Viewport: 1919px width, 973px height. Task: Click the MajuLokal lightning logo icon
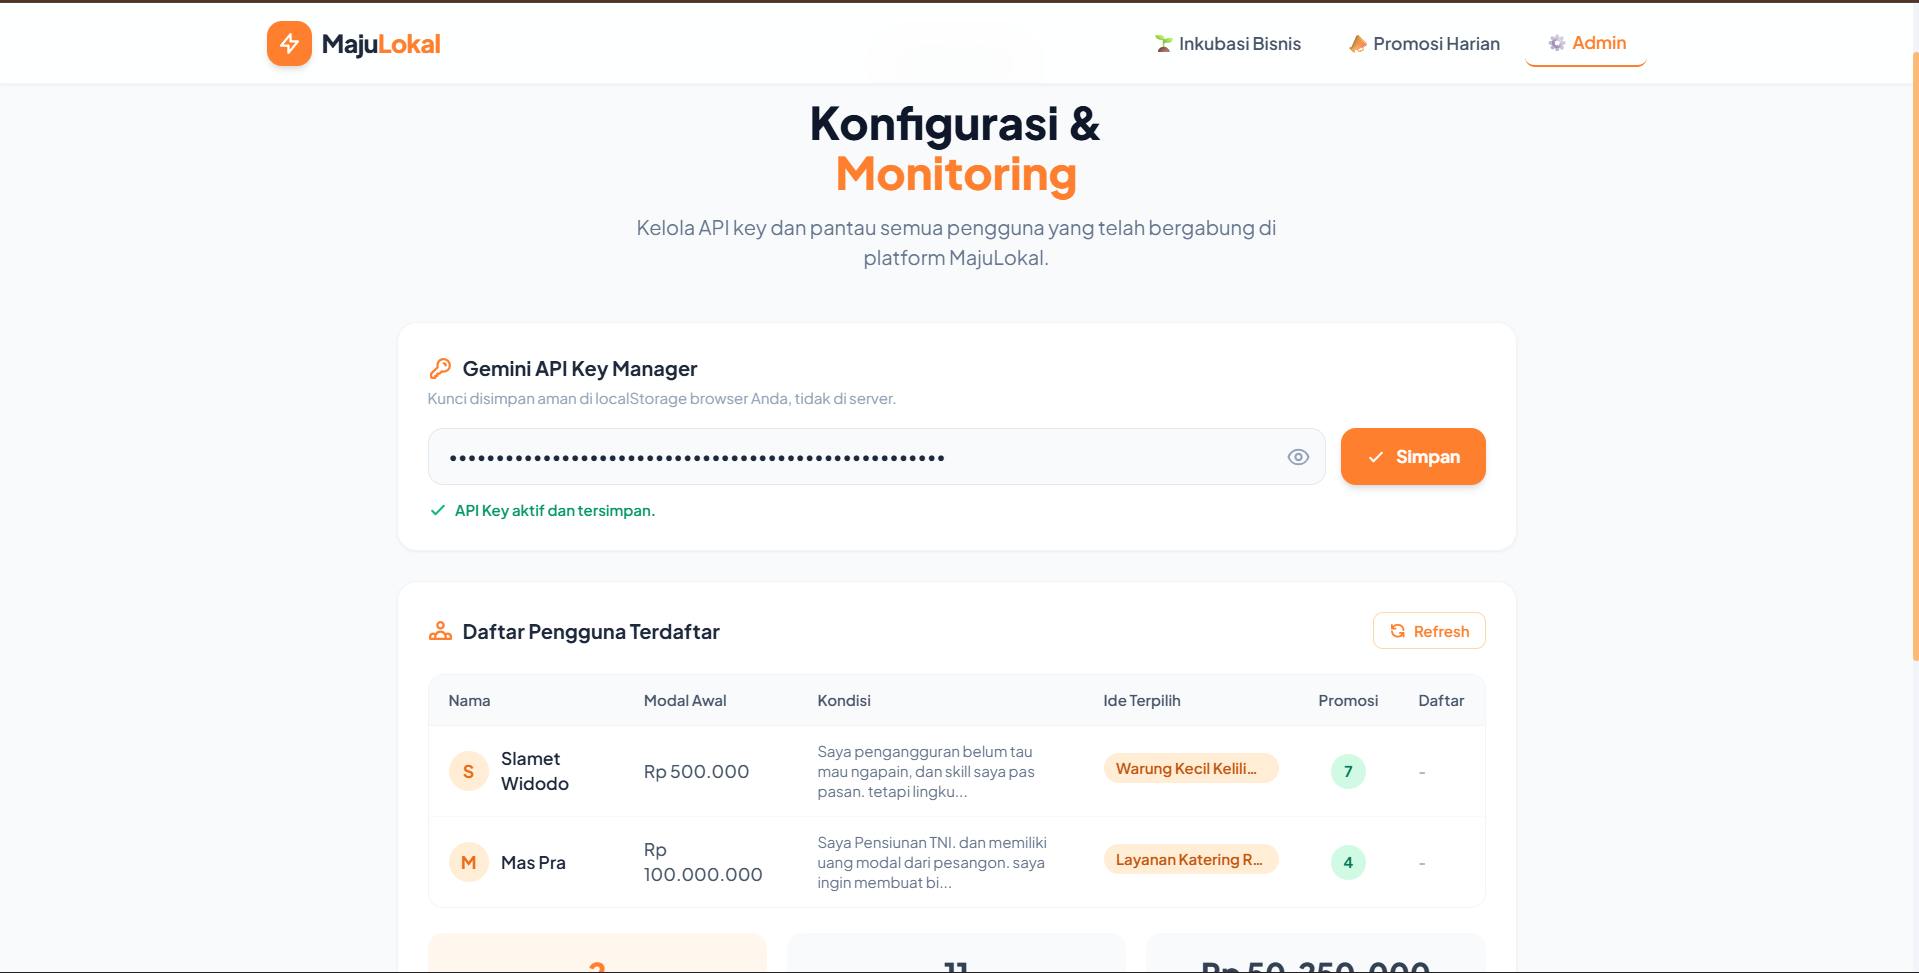tap(289, 44)
